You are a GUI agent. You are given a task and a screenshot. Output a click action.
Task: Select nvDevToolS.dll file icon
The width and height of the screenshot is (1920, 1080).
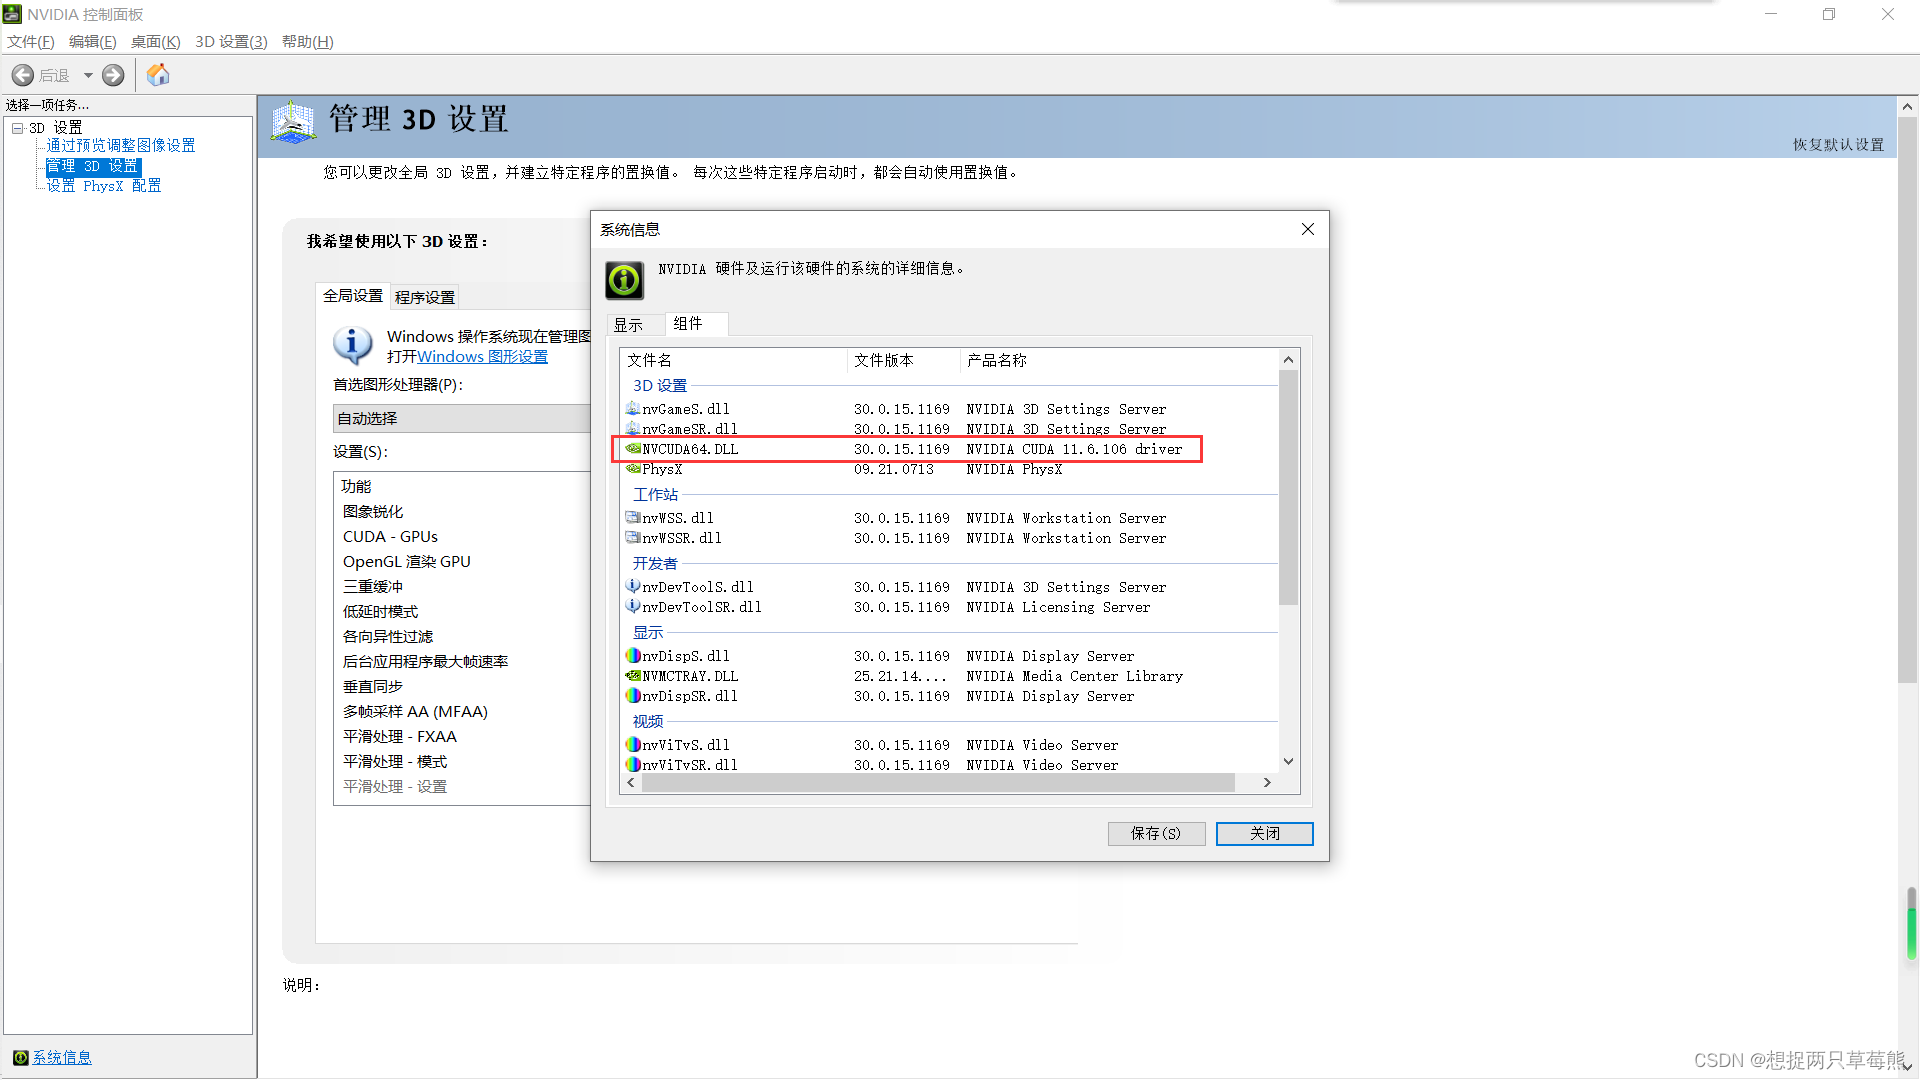point(633,587)
